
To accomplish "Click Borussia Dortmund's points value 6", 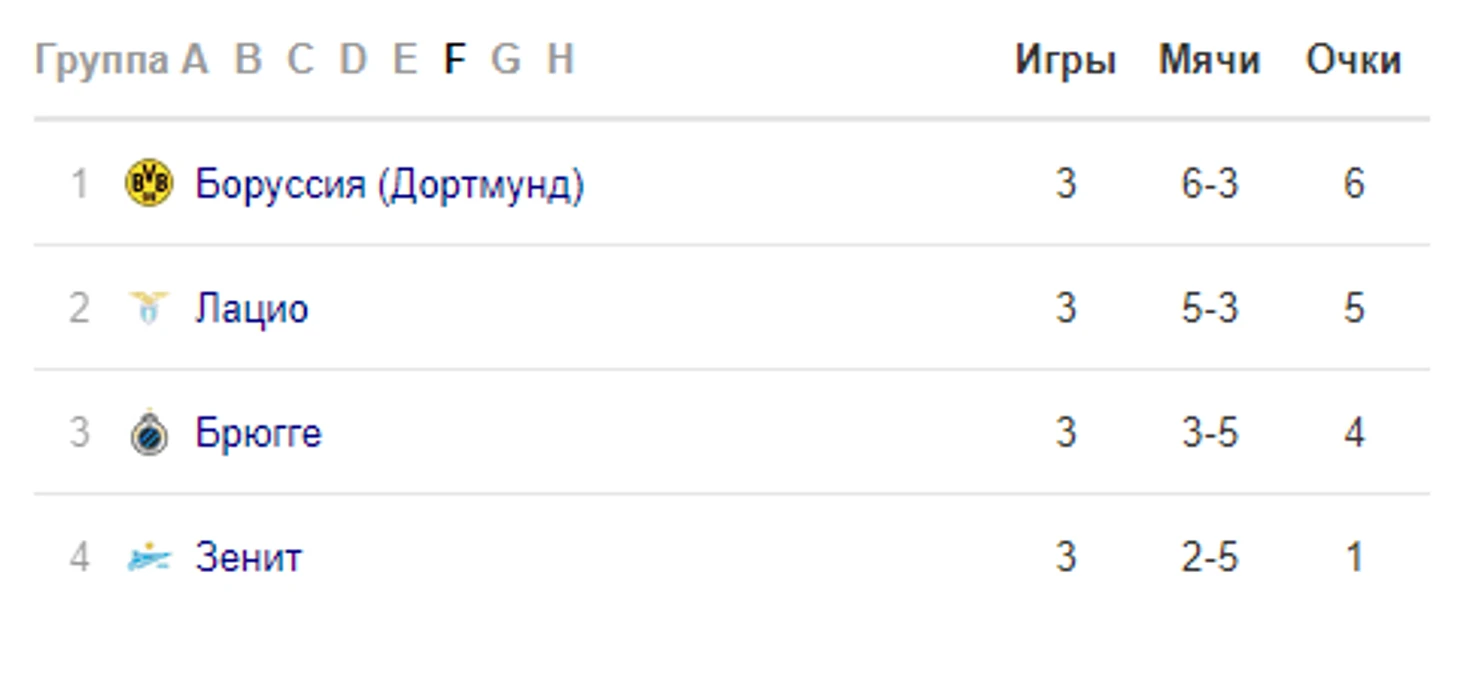I will point(1353,185).
